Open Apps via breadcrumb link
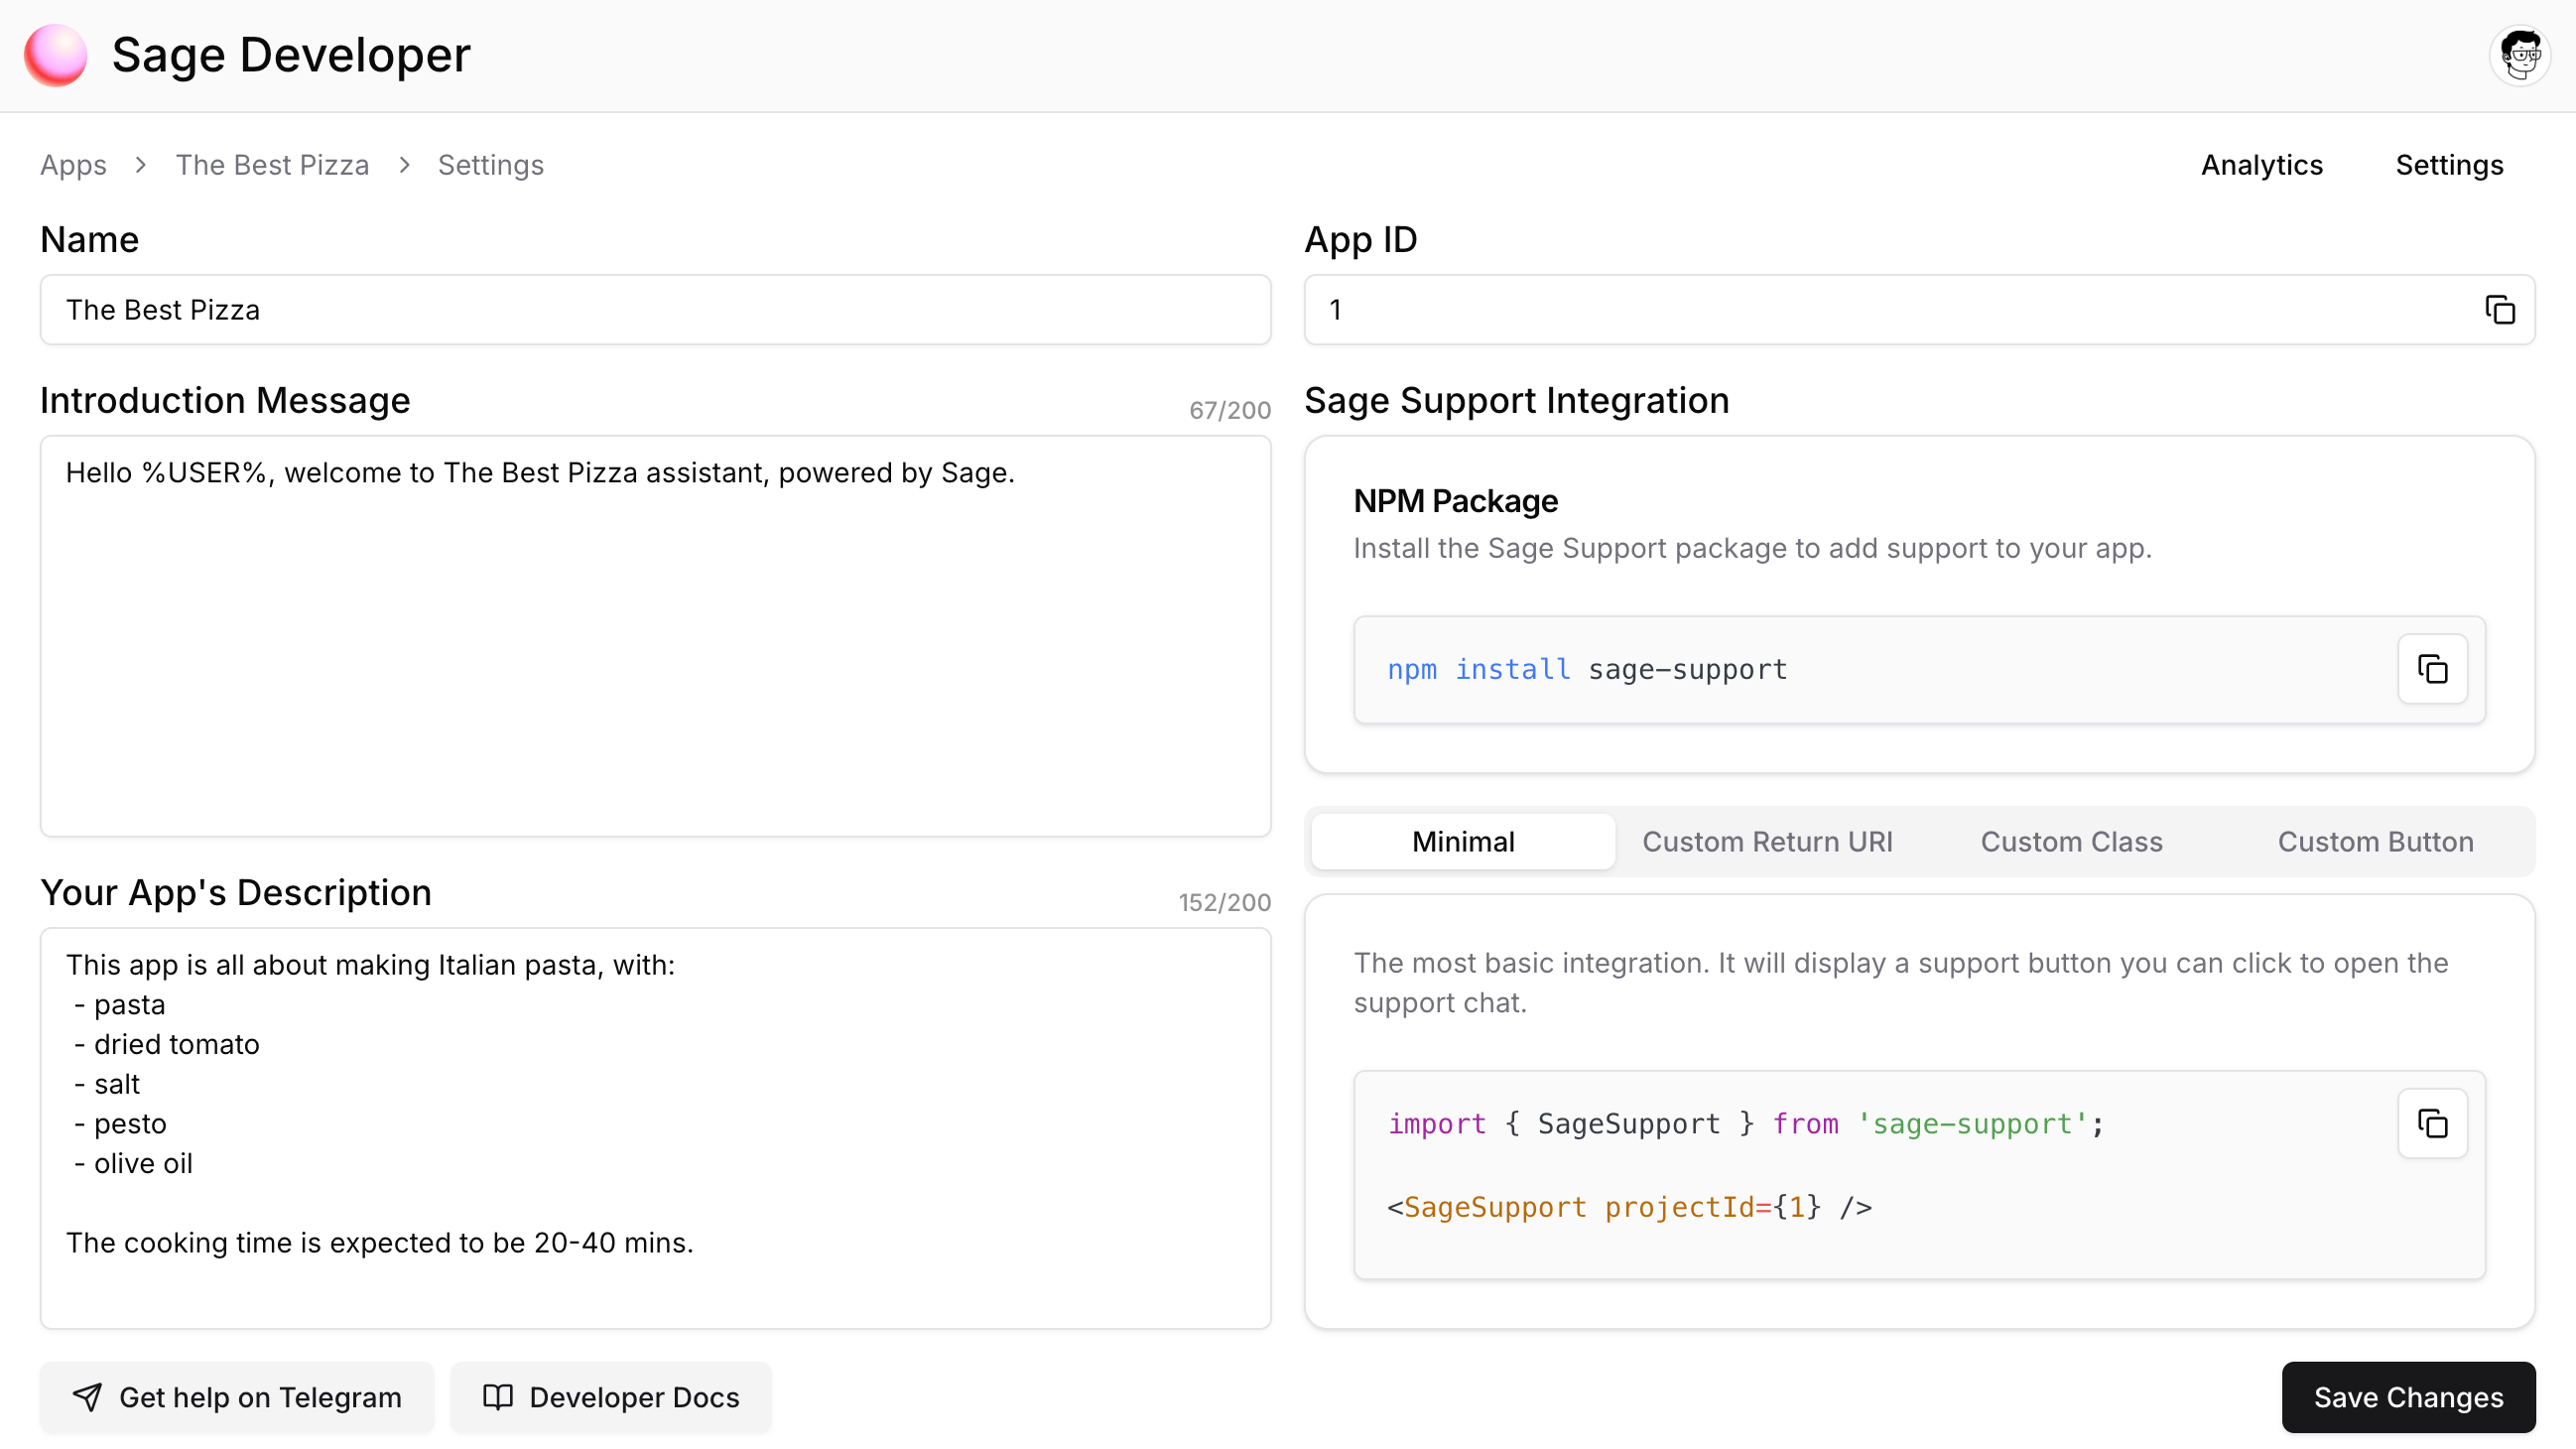Screen dimensions: 2576x1449 pos(73,165)
